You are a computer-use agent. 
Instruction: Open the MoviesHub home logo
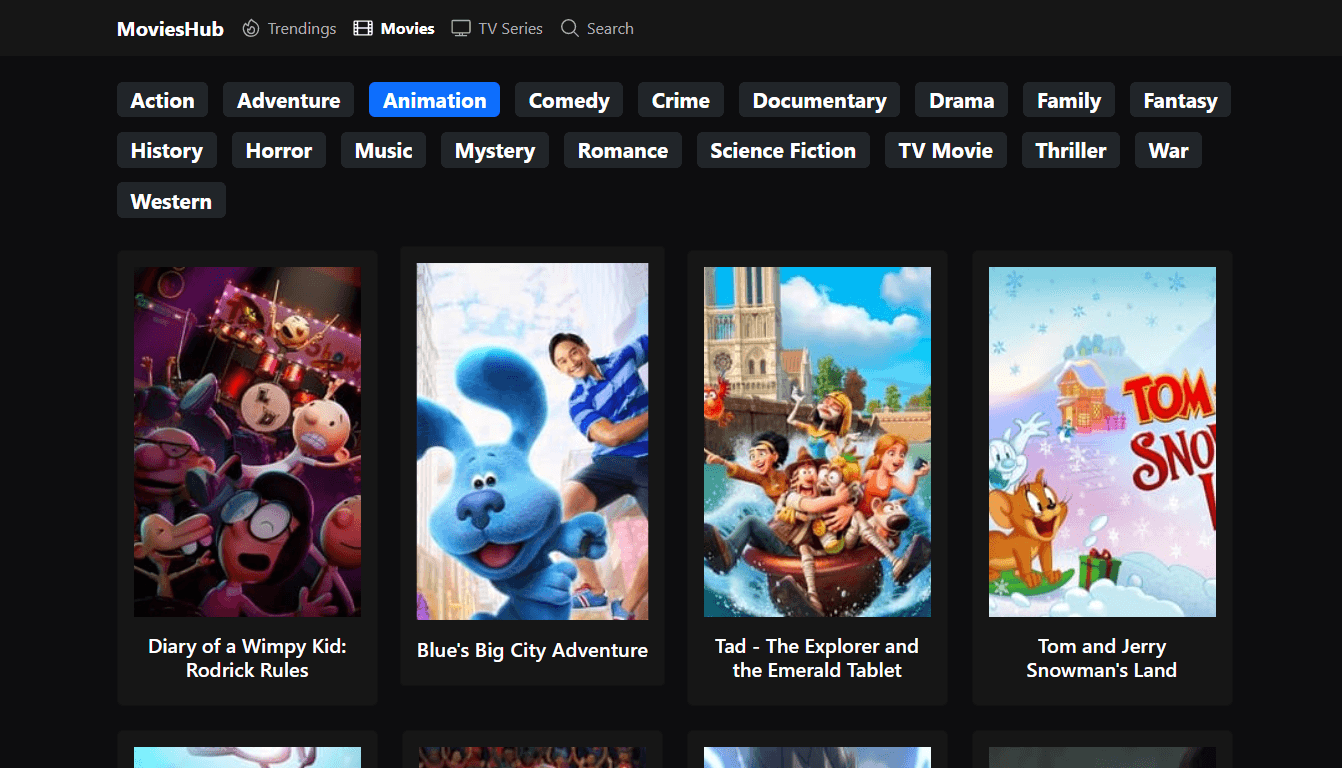pos(170,28)
